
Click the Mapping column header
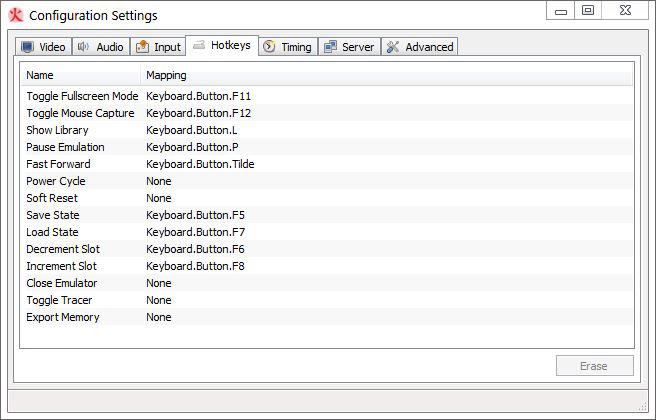pyautogui.click(x=166, y=75)
